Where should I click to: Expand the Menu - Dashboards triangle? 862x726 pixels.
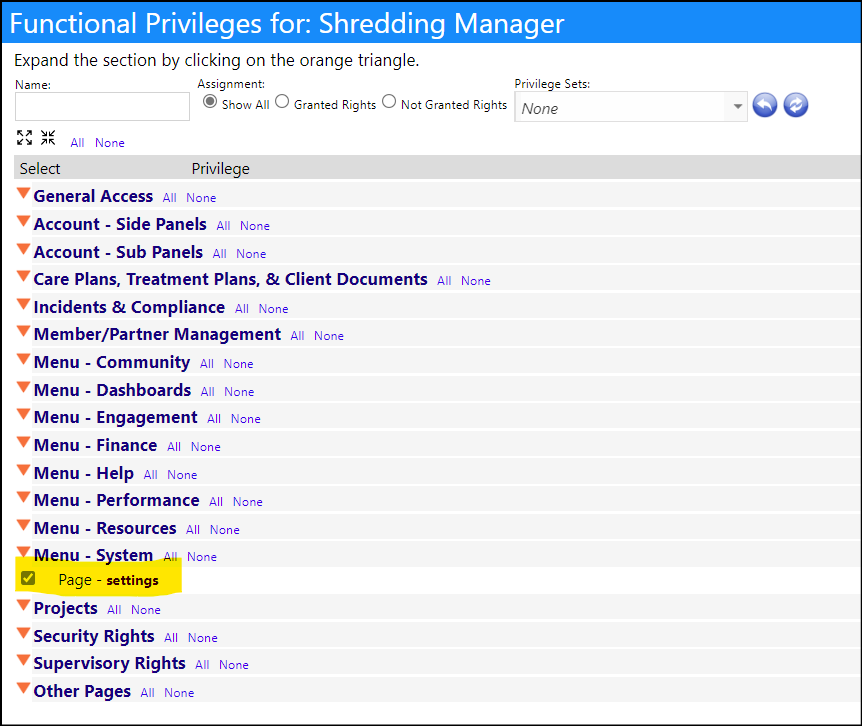click(23, 387)
